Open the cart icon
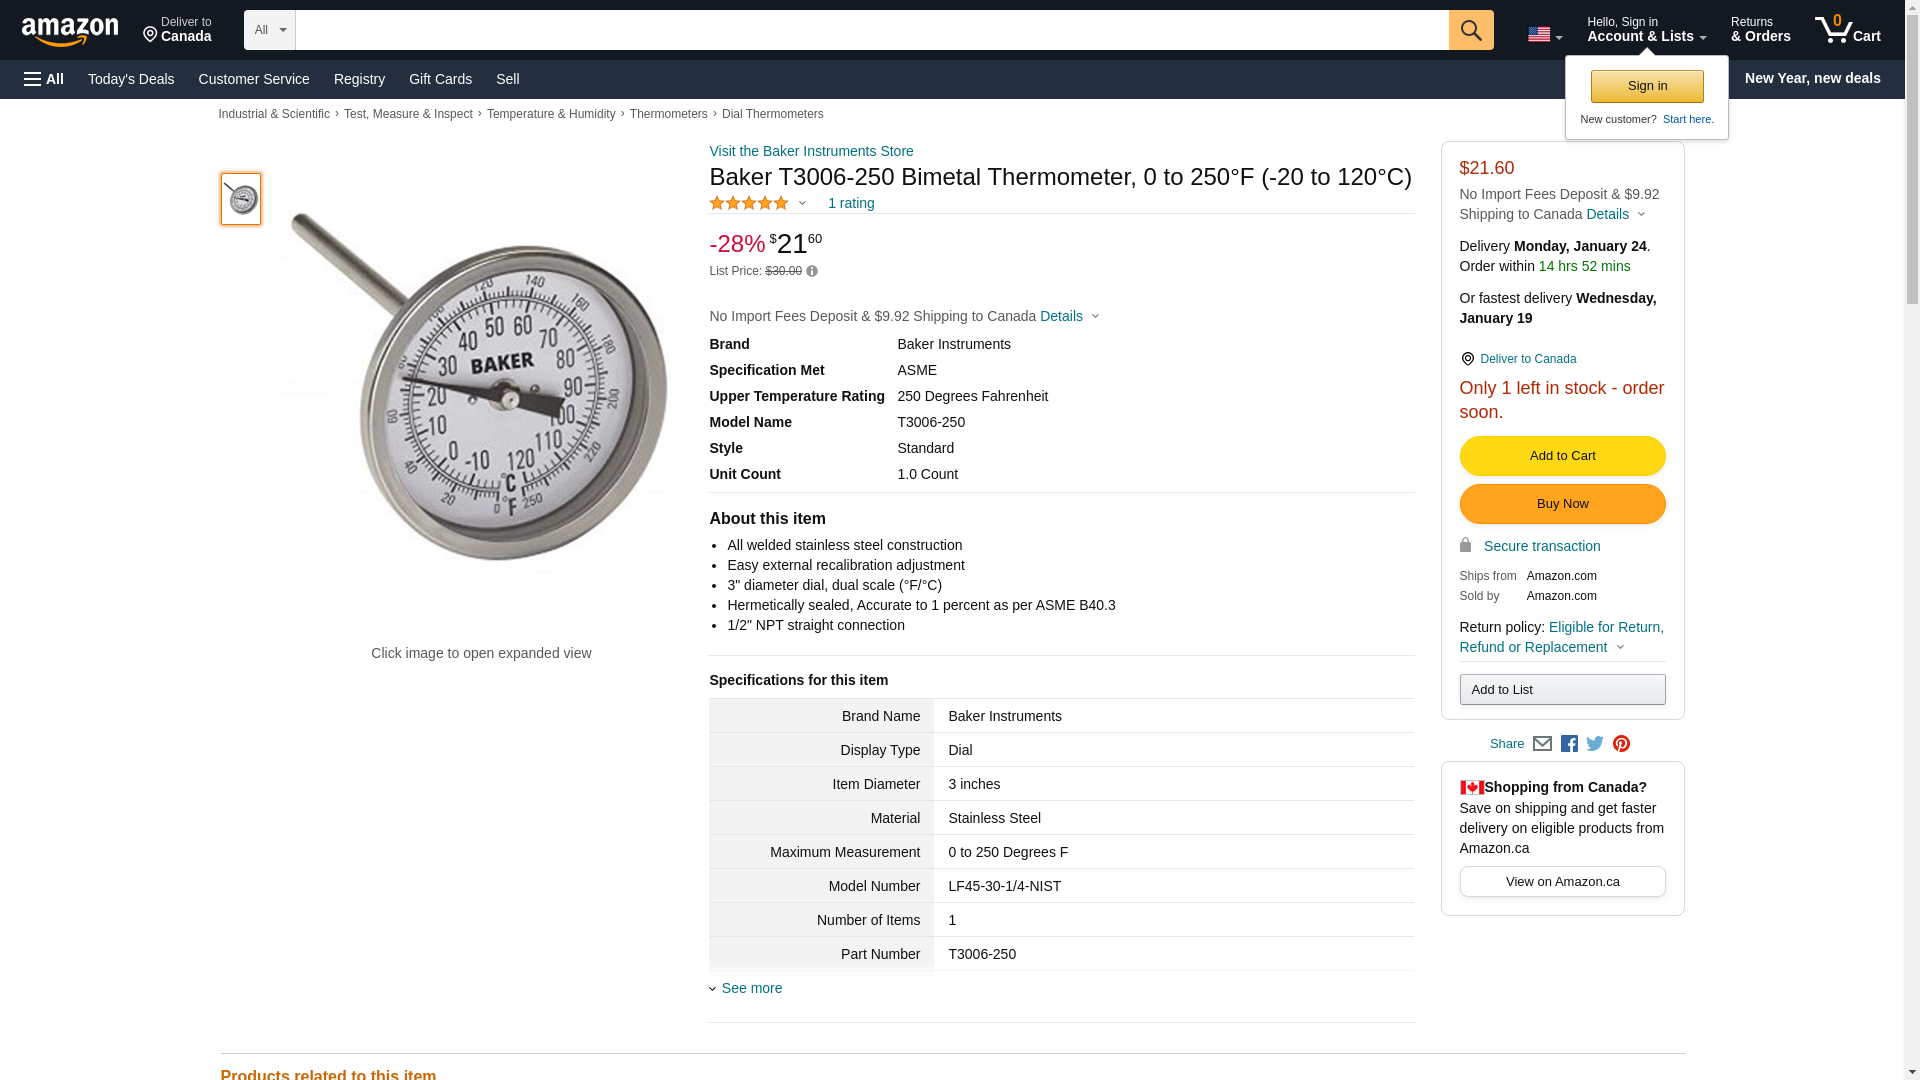Image resolution: width=1920 pixels, height=1080 pixels. pyautogui.click(x=1847, y=30)
